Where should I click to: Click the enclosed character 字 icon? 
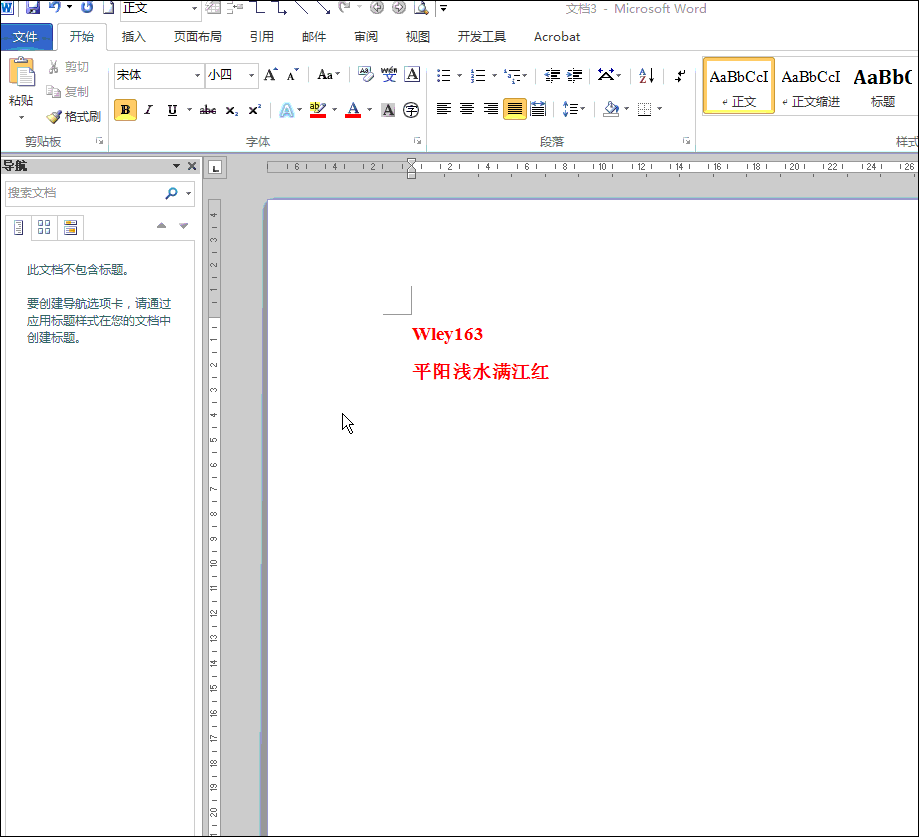(x=411, y=110)
